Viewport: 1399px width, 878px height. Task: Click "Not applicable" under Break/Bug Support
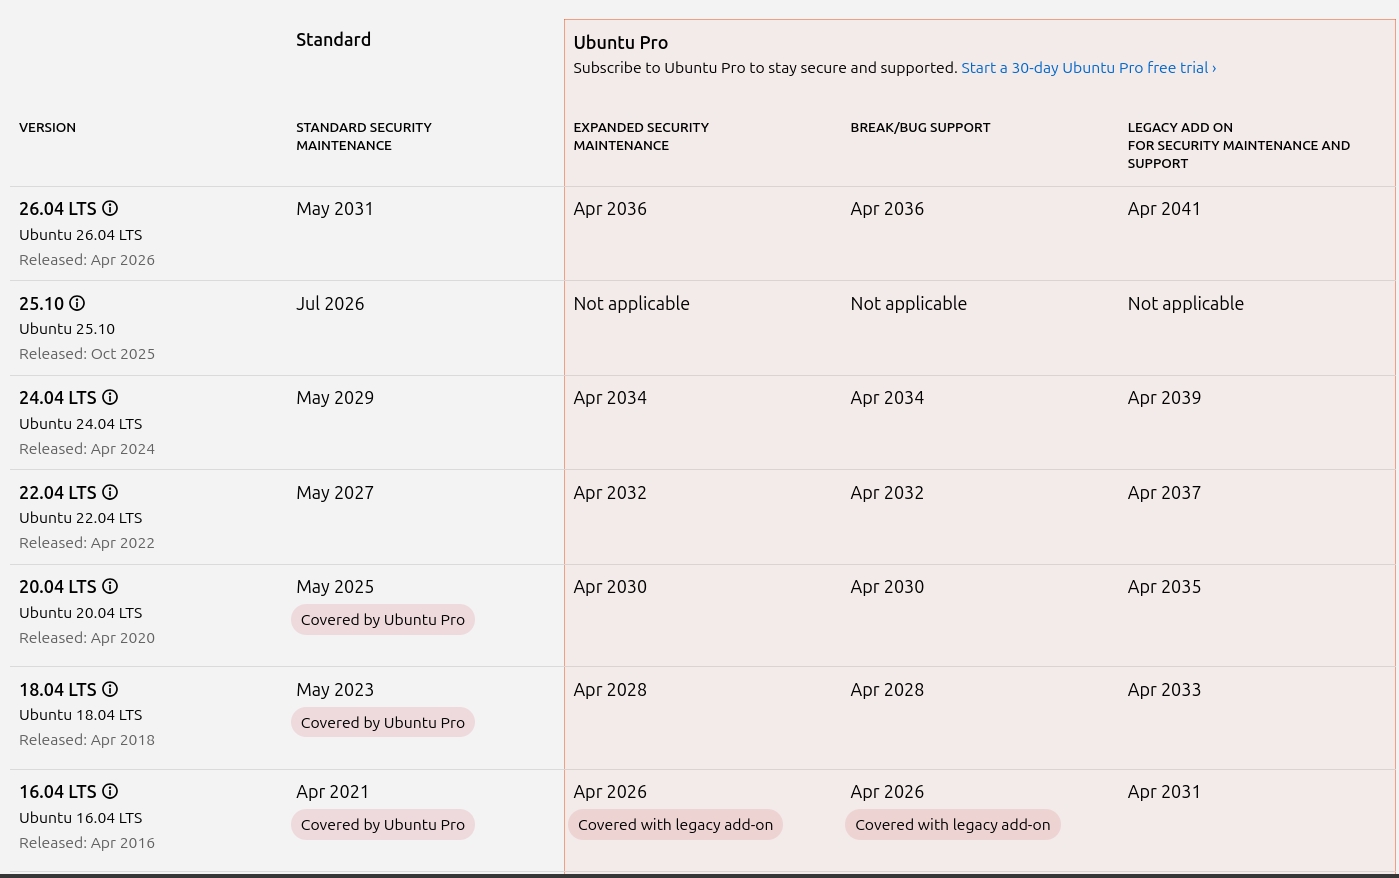point(908,303)
